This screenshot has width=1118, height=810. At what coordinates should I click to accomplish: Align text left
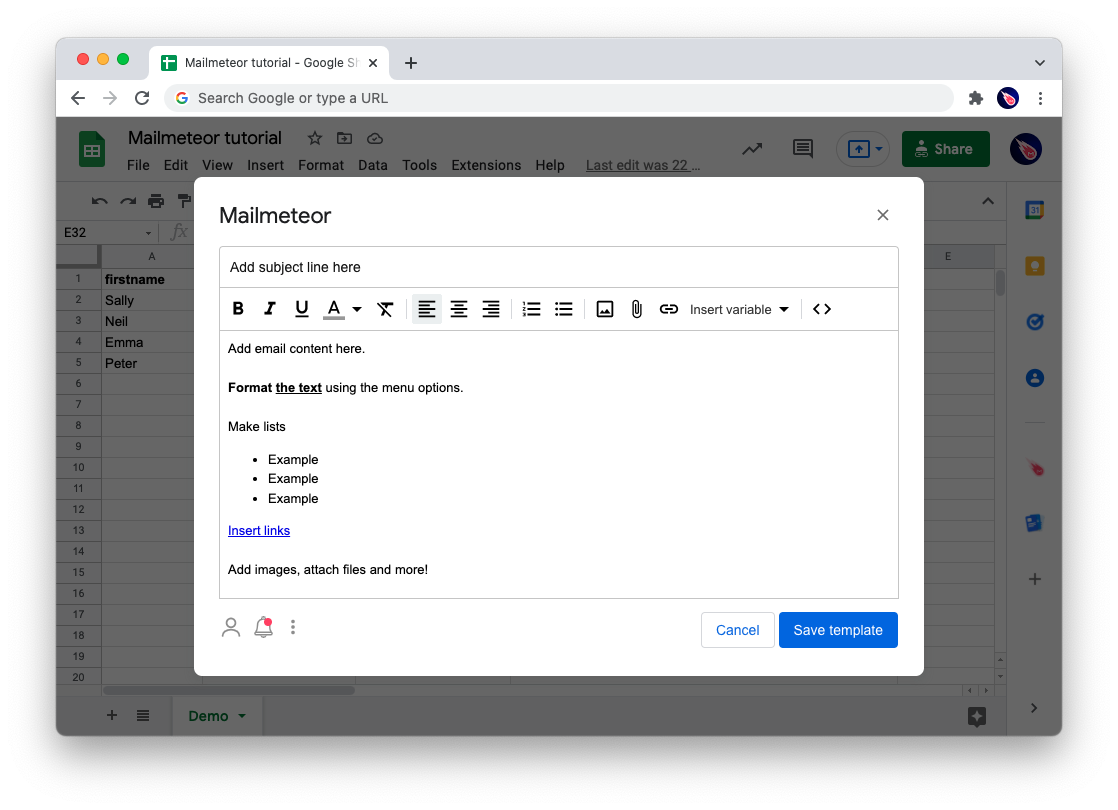pyautogui.click(x=426, y=309)
